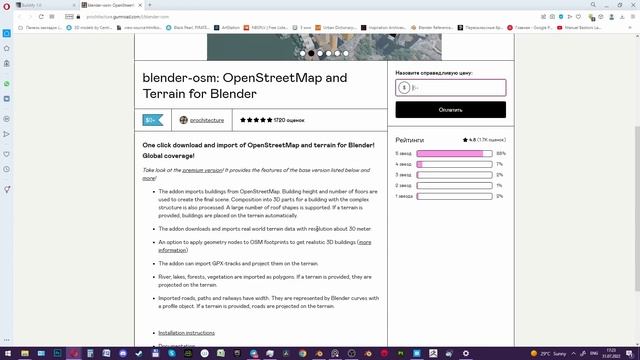Viewport: 640px width, 360px height.
Task: Click the 5 stars rating bar
Action: [454, 153]
